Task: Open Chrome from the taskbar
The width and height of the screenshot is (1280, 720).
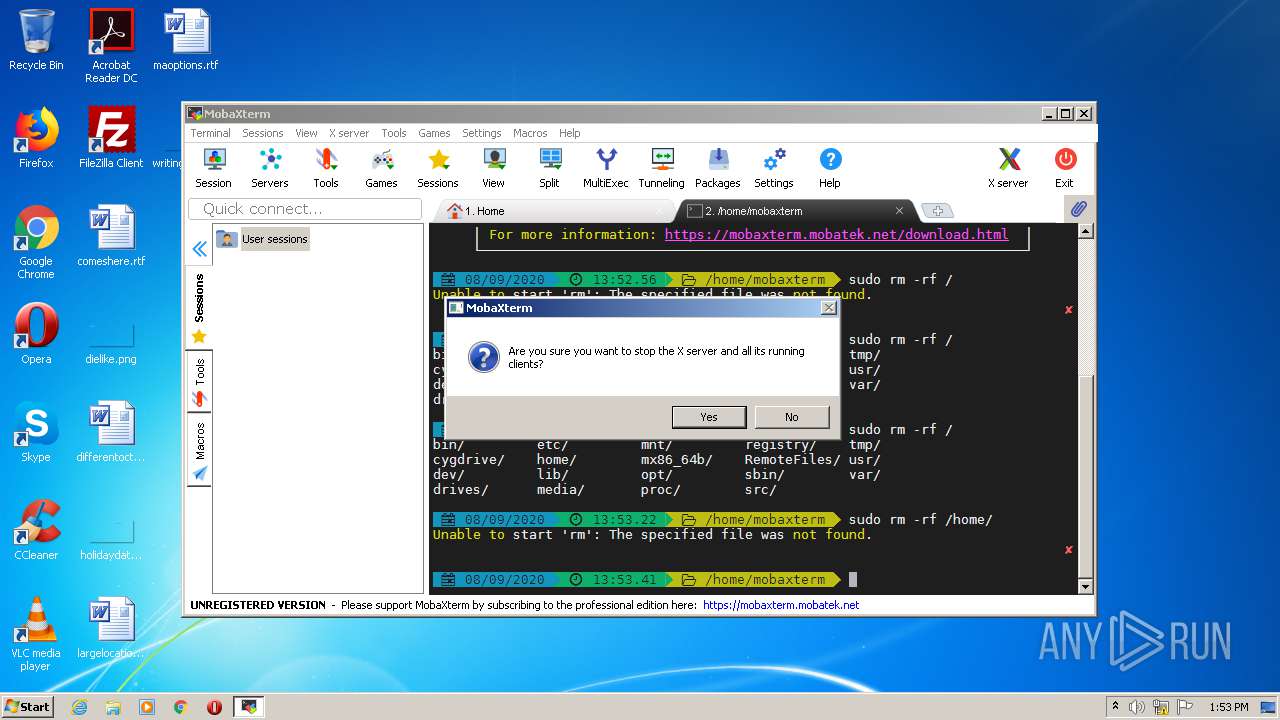Action: tap(181, 707)
